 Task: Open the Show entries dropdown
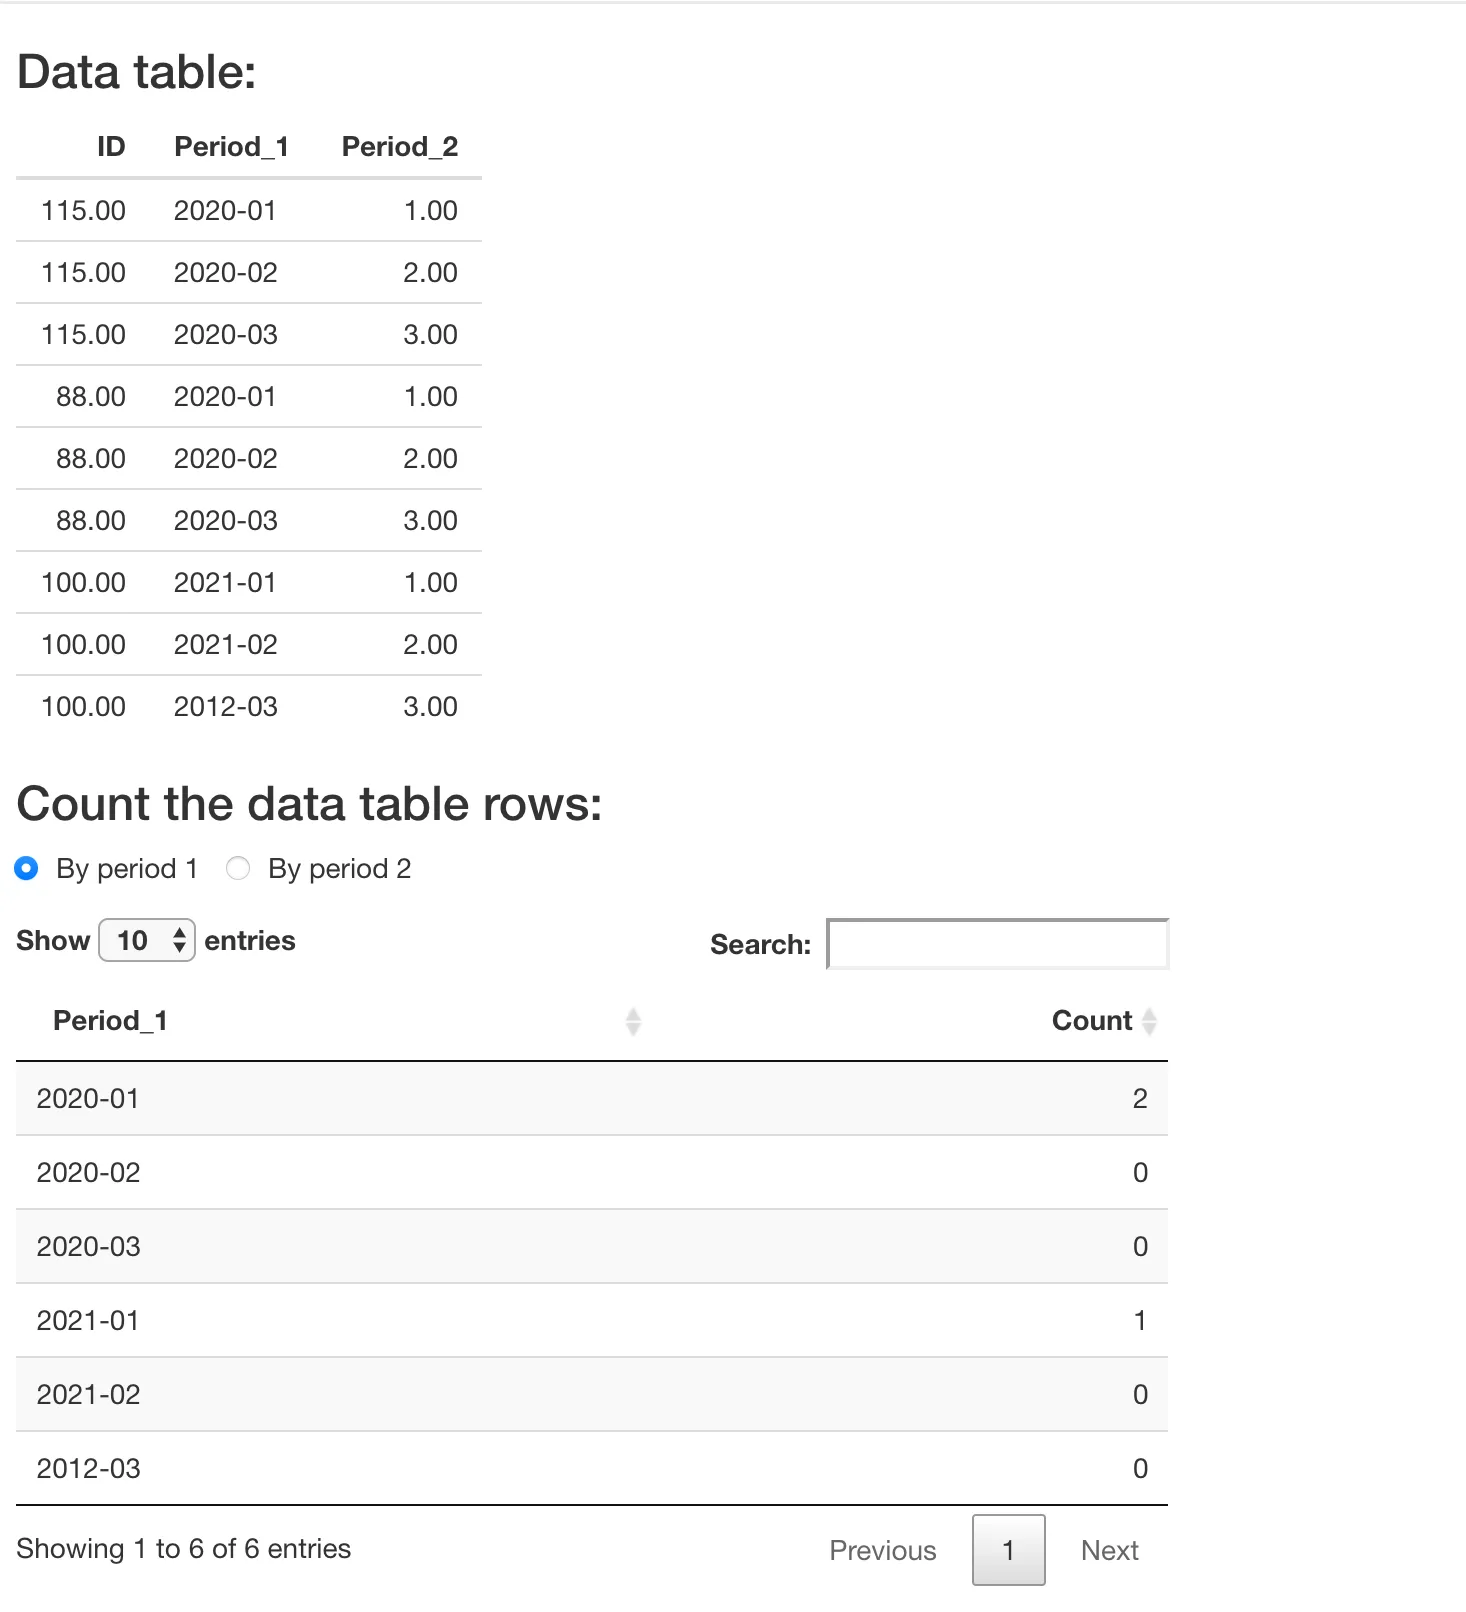point(147,940)
